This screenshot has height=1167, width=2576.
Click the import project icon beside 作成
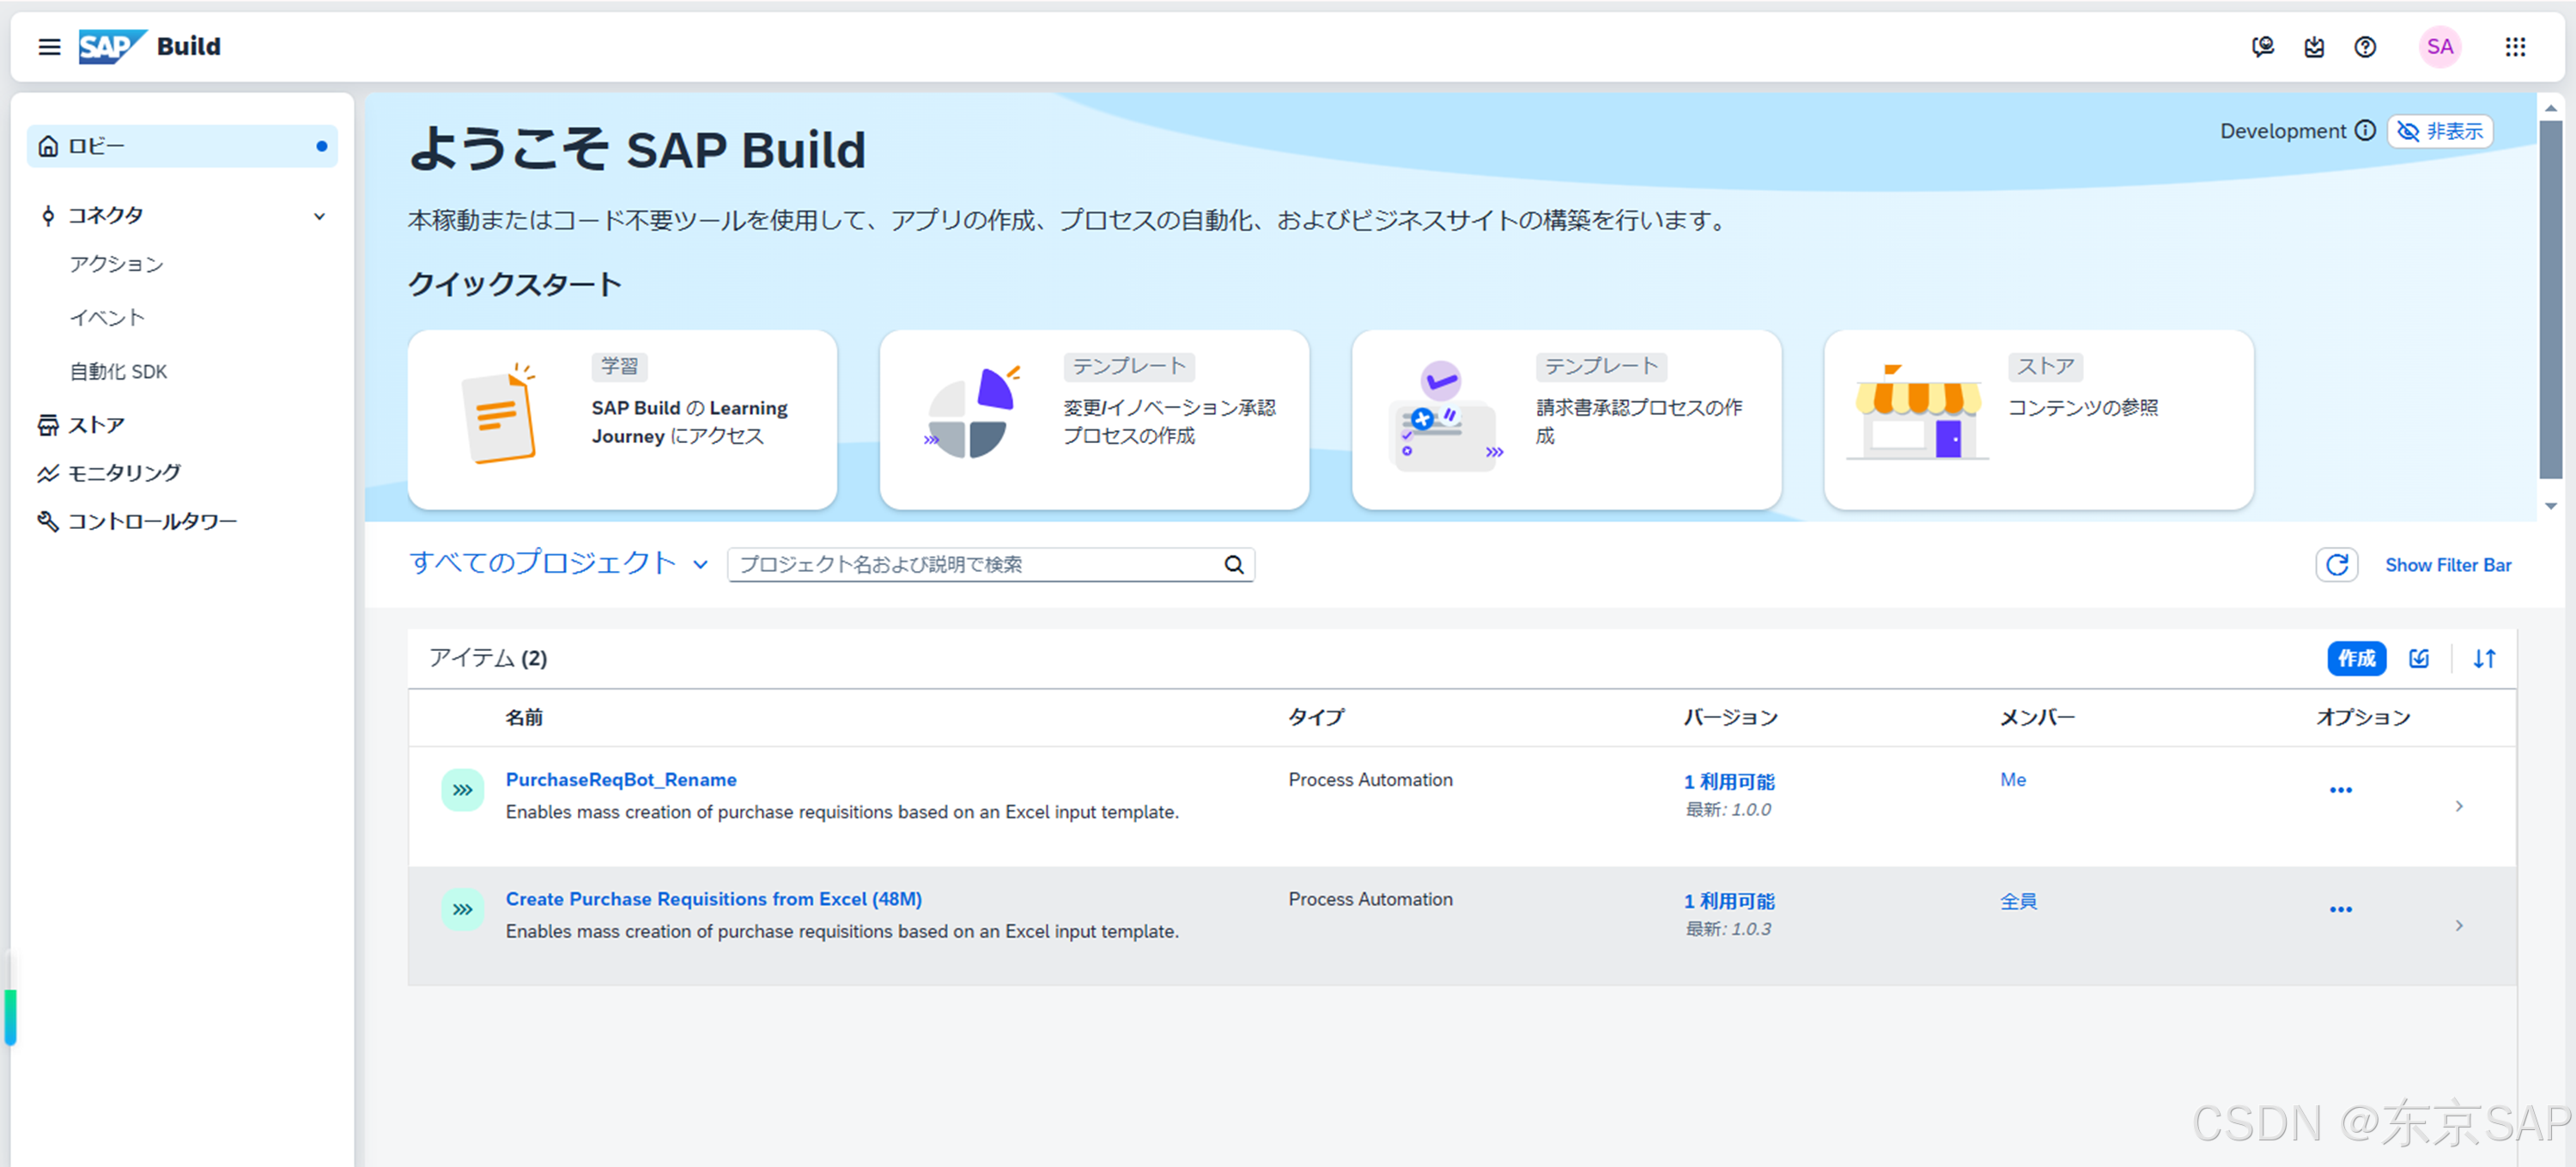[2419, 659]
